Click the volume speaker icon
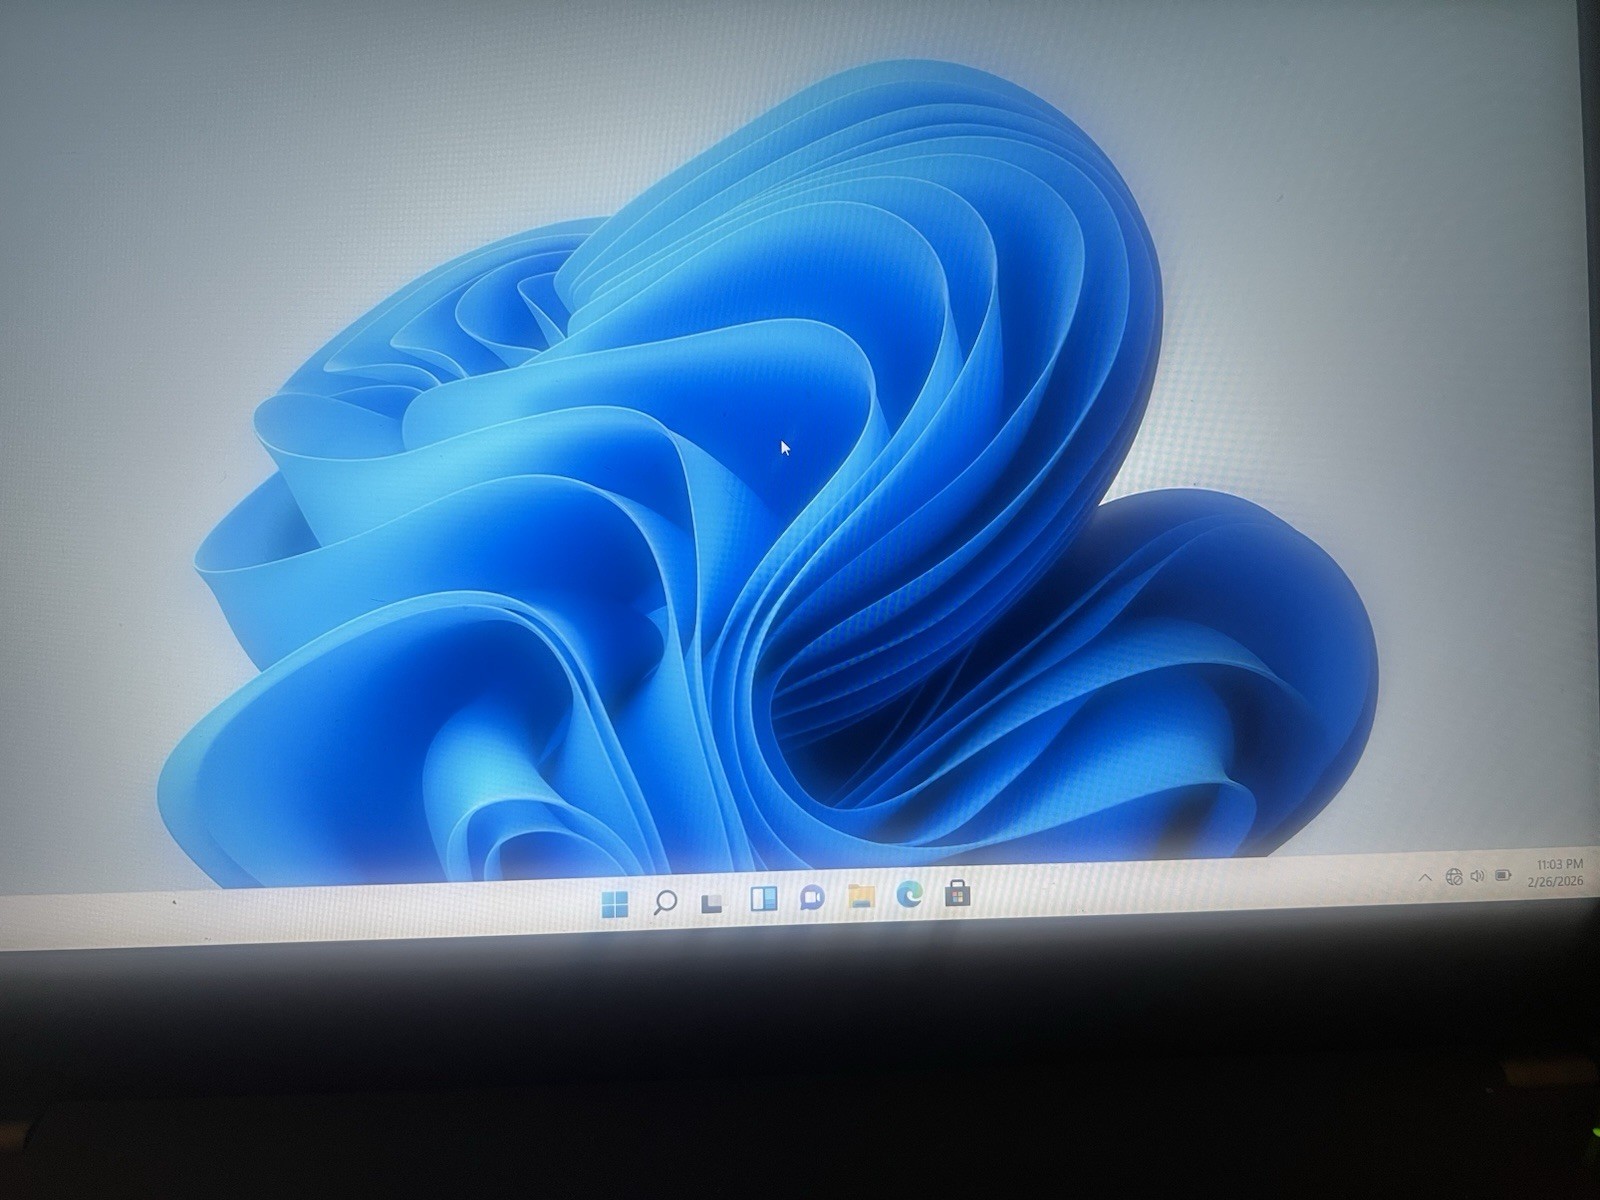Image resolution: width=1600 pixels, height=1200 pixels. (1478, 876)
